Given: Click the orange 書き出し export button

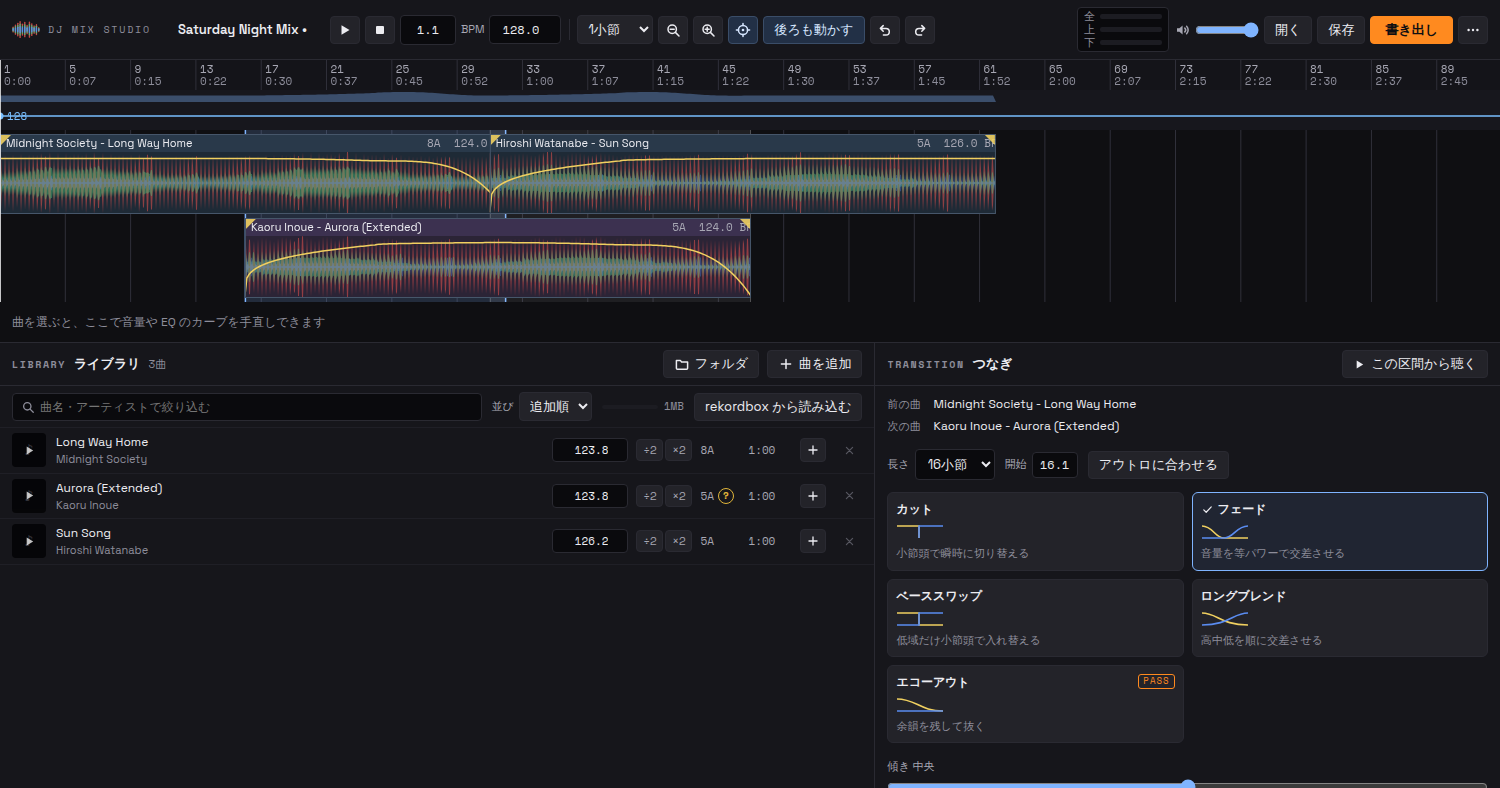Looking at the screenshot, I should tap(1411, 30).
